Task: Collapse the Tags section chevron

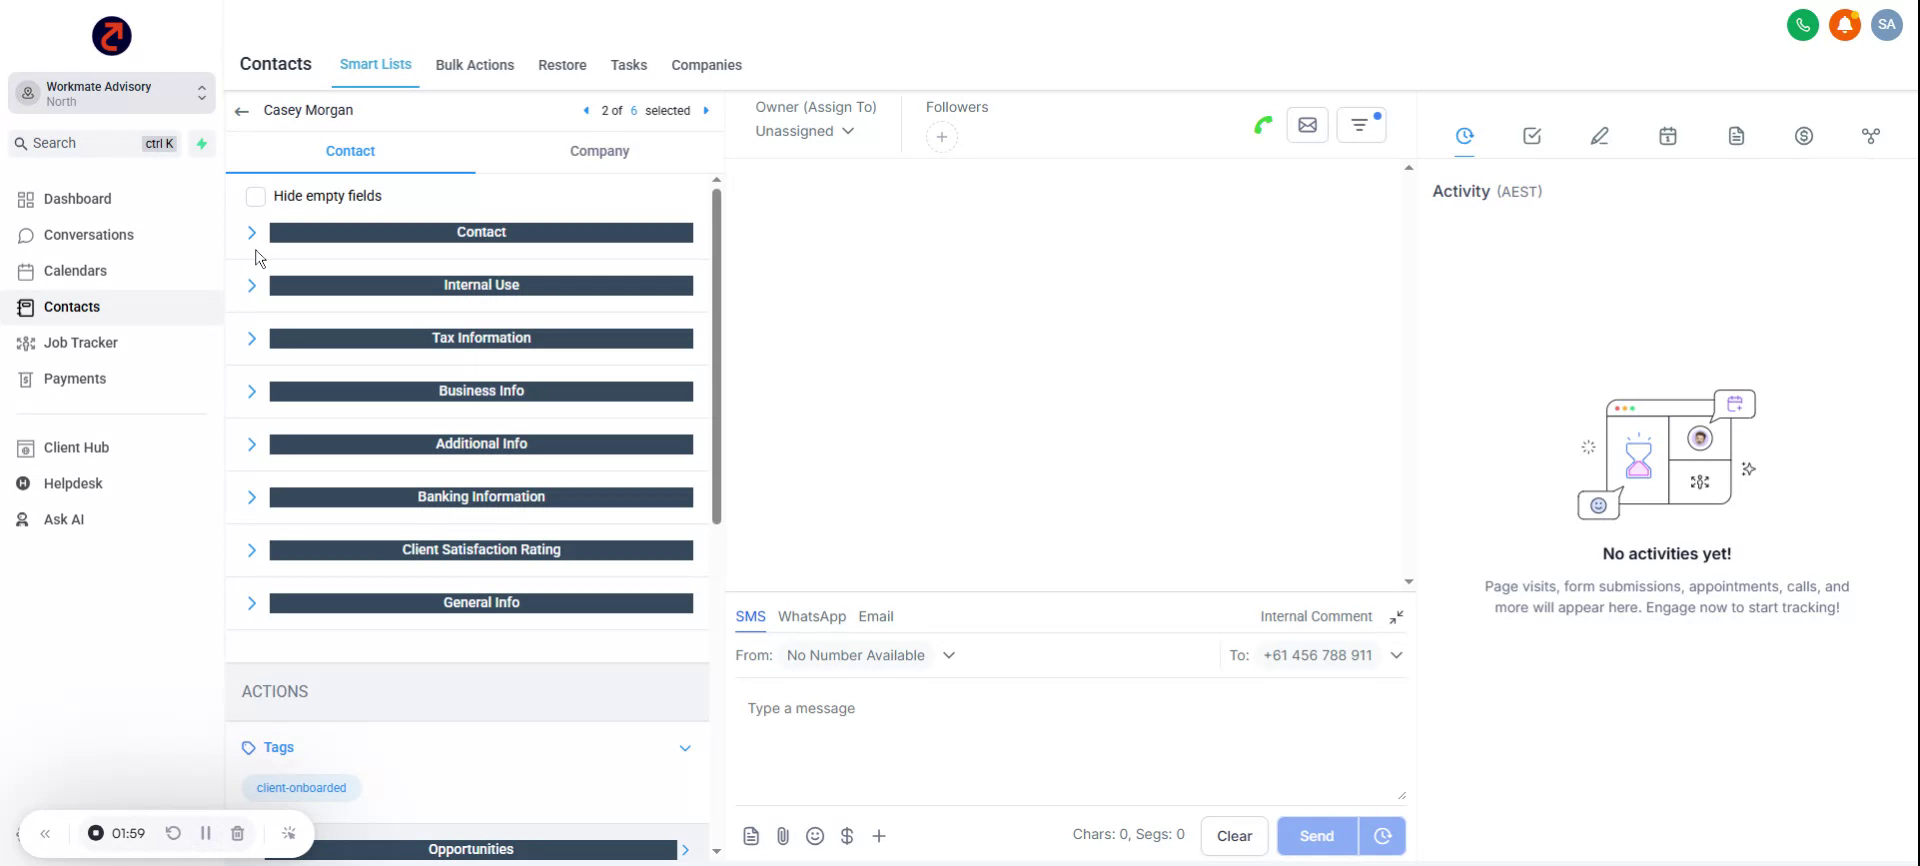Action: (x=685, y=748)
